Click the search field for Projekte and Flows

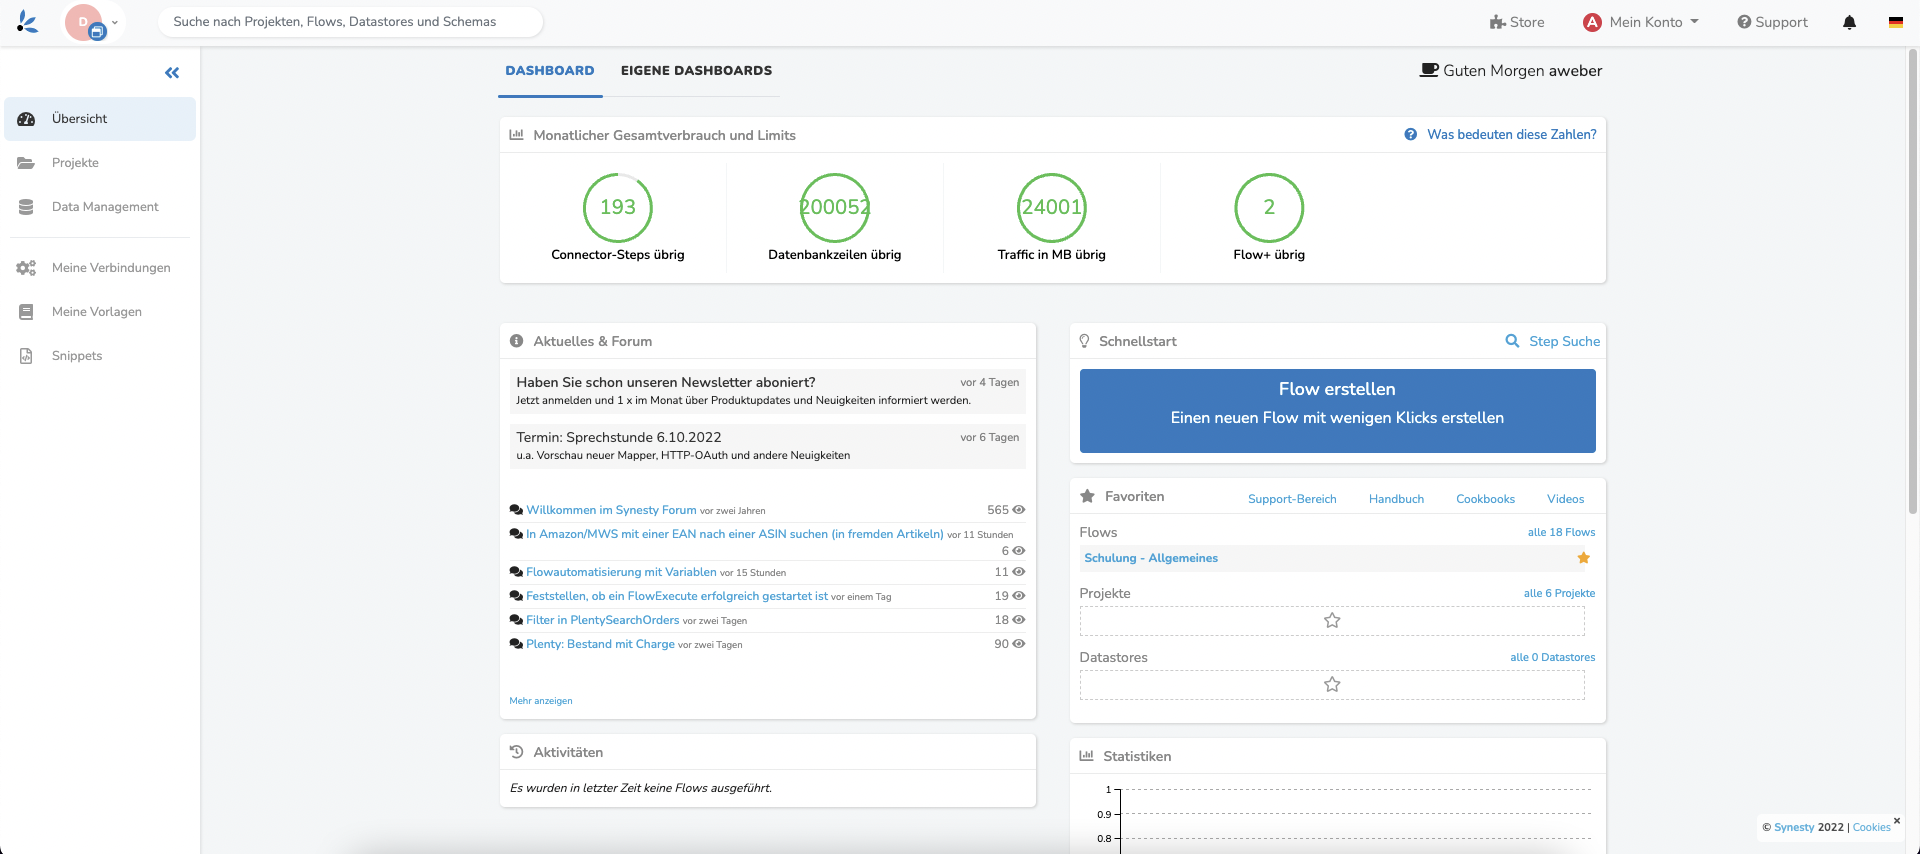tap(350, 22)
